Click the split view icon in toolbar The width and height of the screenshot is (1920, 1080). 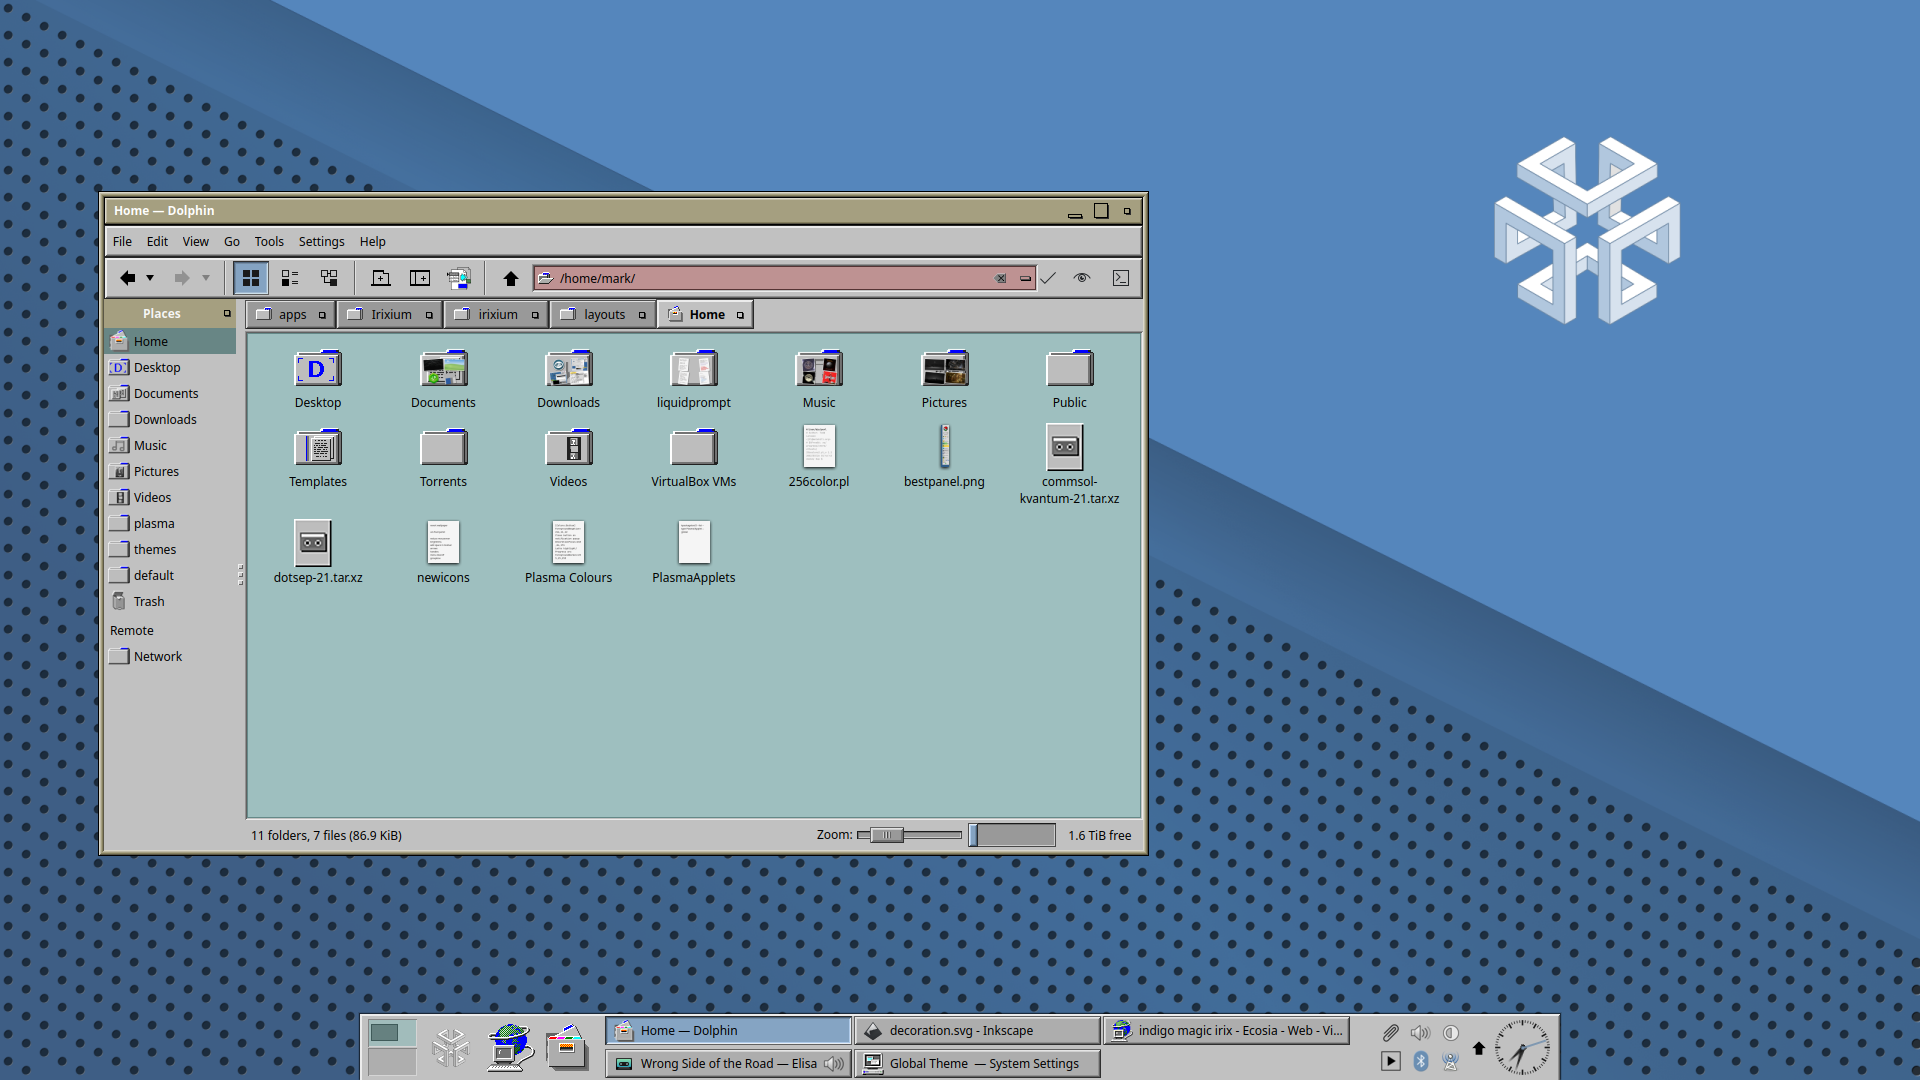coord(419,277)
